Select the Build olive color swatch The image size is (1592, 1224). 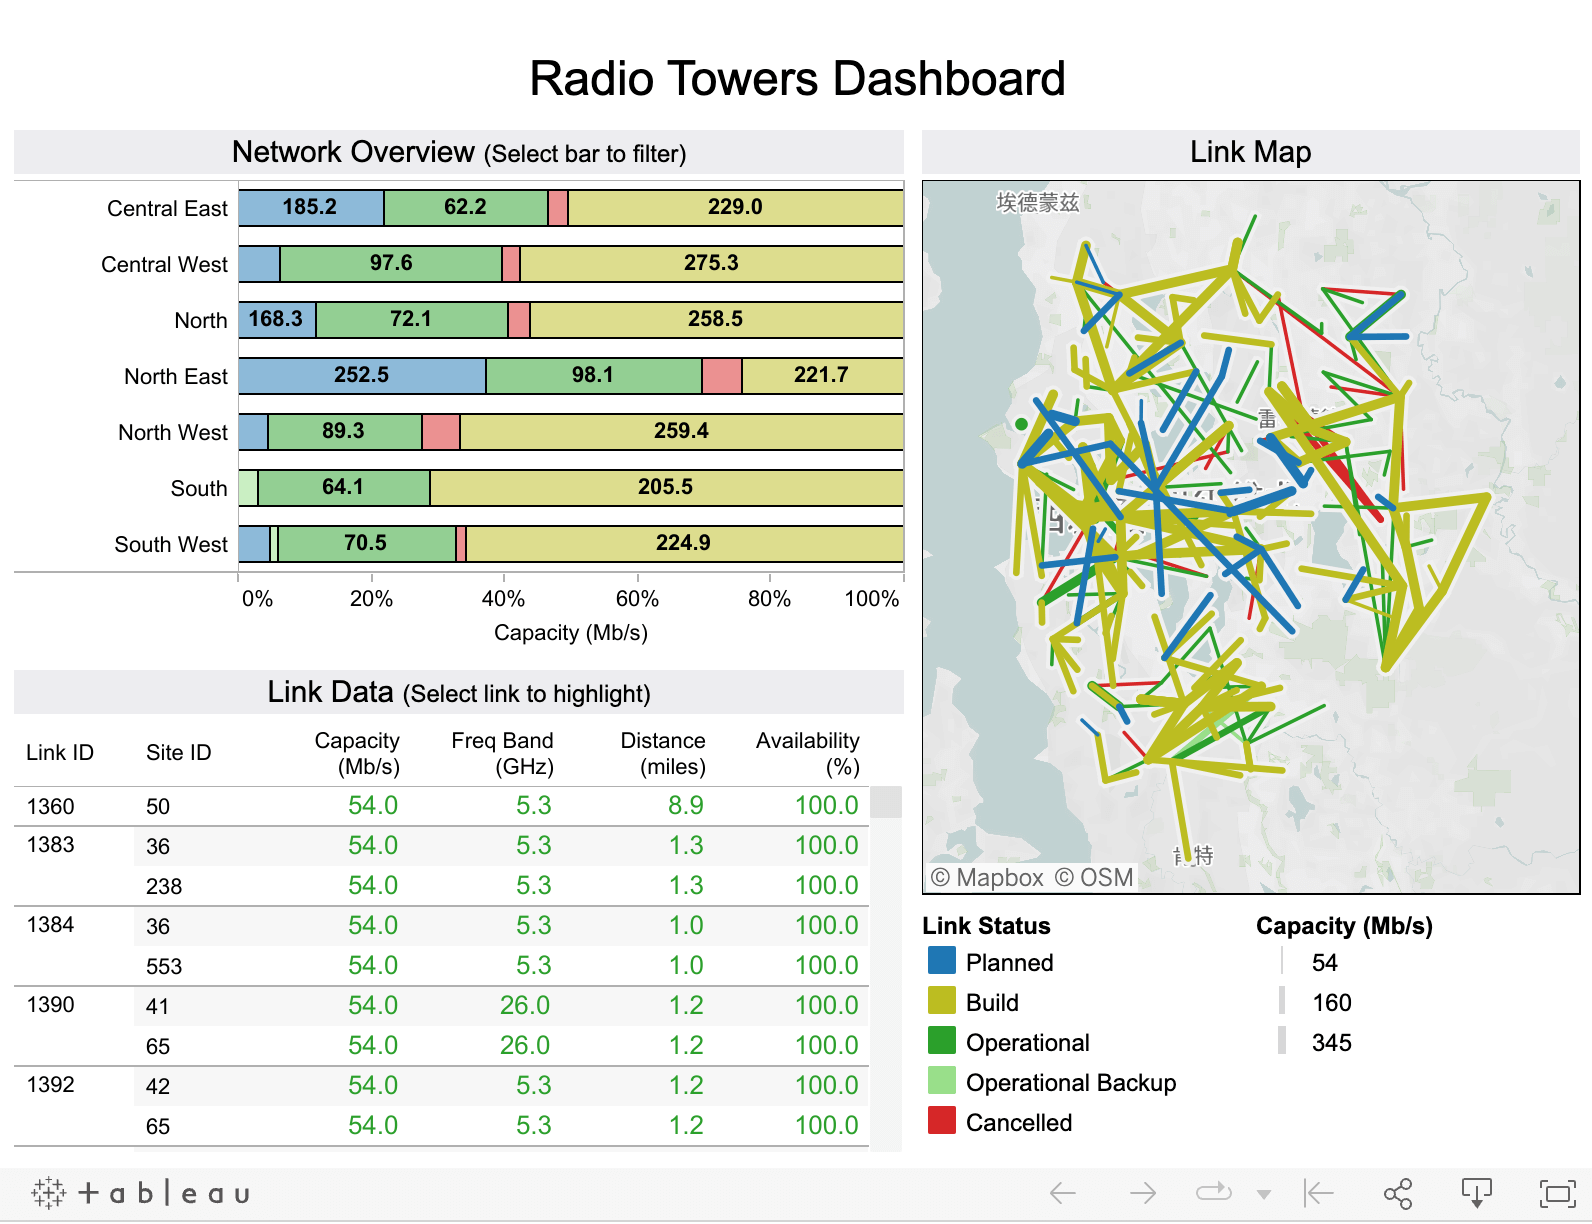point(942,1001)
